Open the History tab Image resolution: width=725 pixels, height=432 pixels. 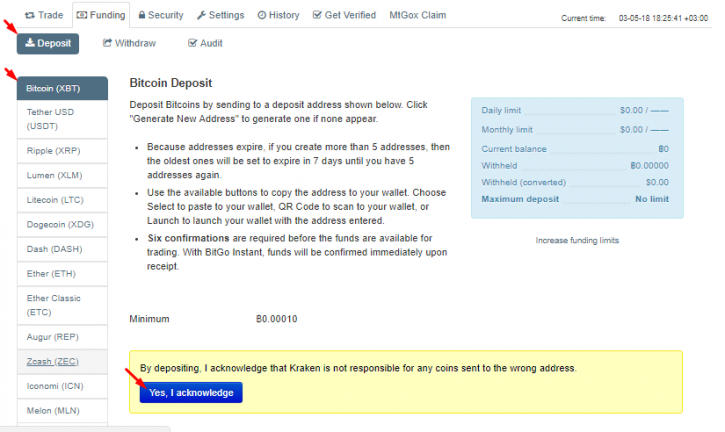pos(278,15)
